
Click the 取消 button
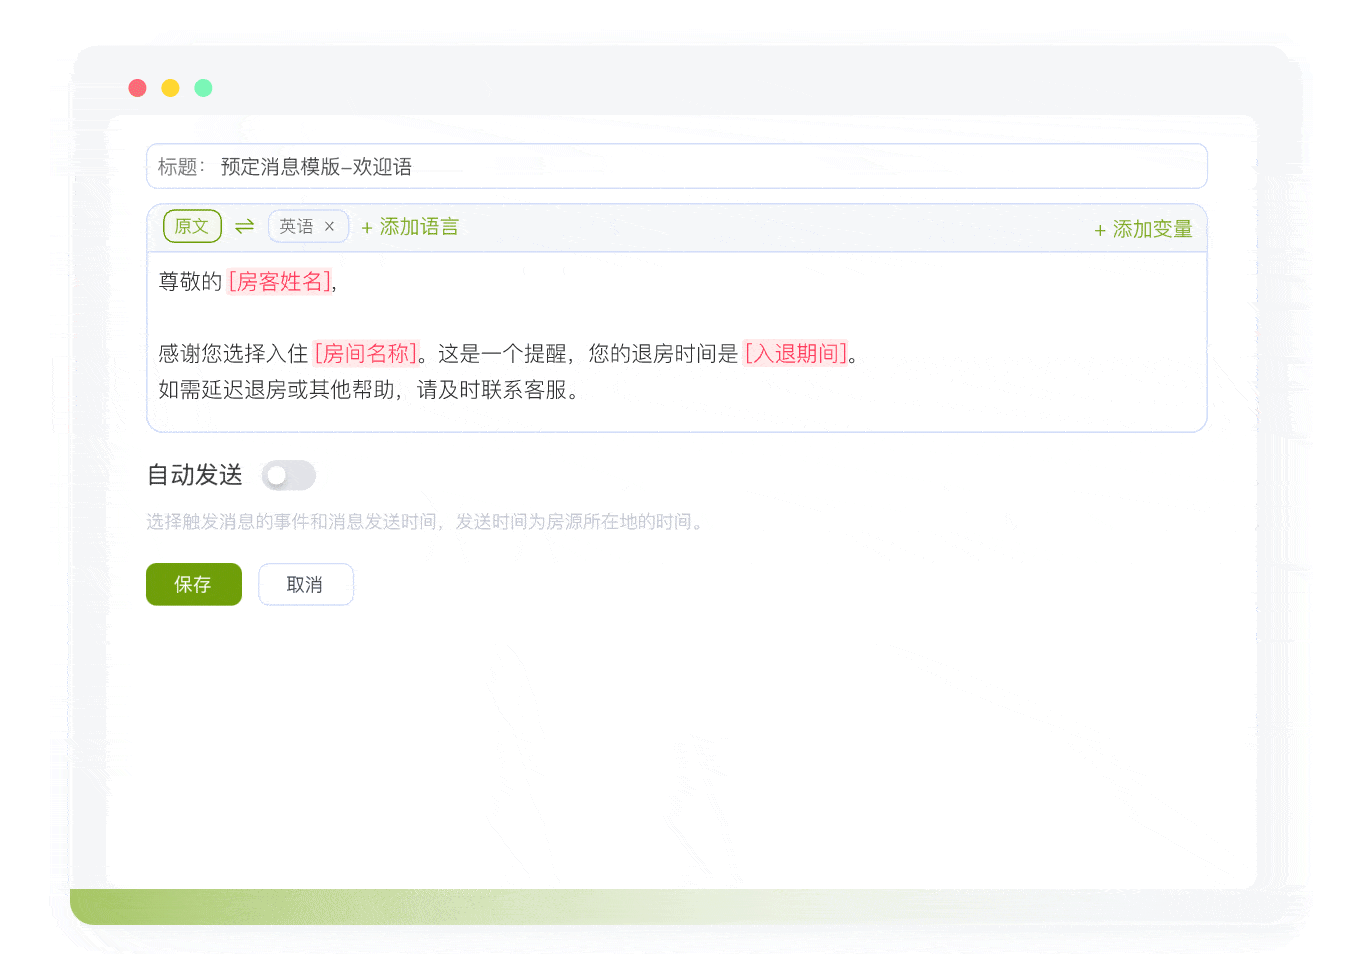[x=306, y=584]
